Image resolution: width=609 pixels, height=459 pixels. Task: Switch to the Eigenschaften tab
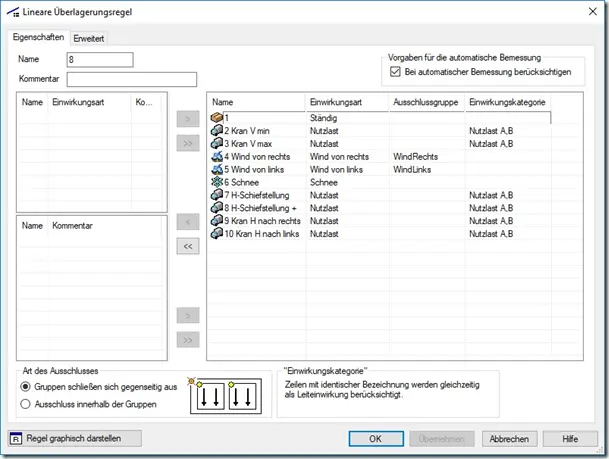coord(38,37)
